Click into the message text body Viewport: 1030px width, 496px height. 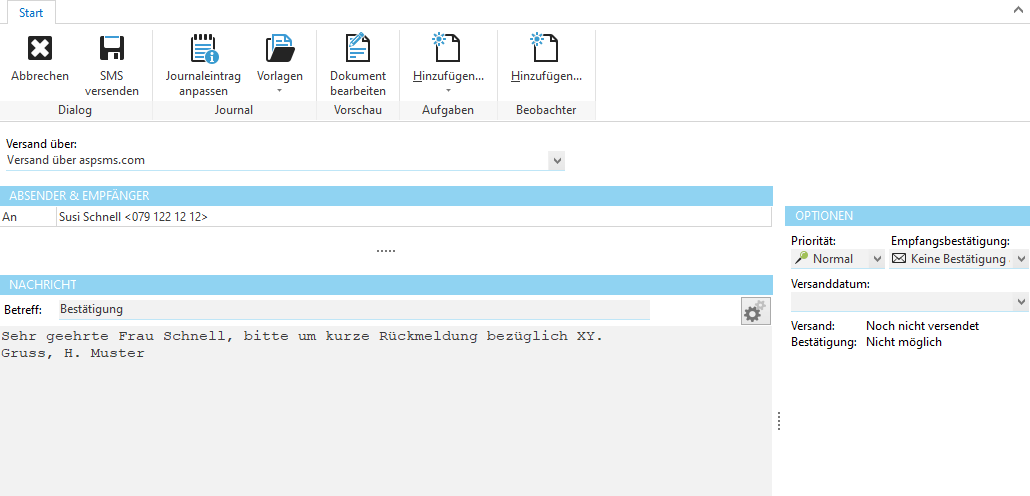pyautogui.click(x=386, y=411)
